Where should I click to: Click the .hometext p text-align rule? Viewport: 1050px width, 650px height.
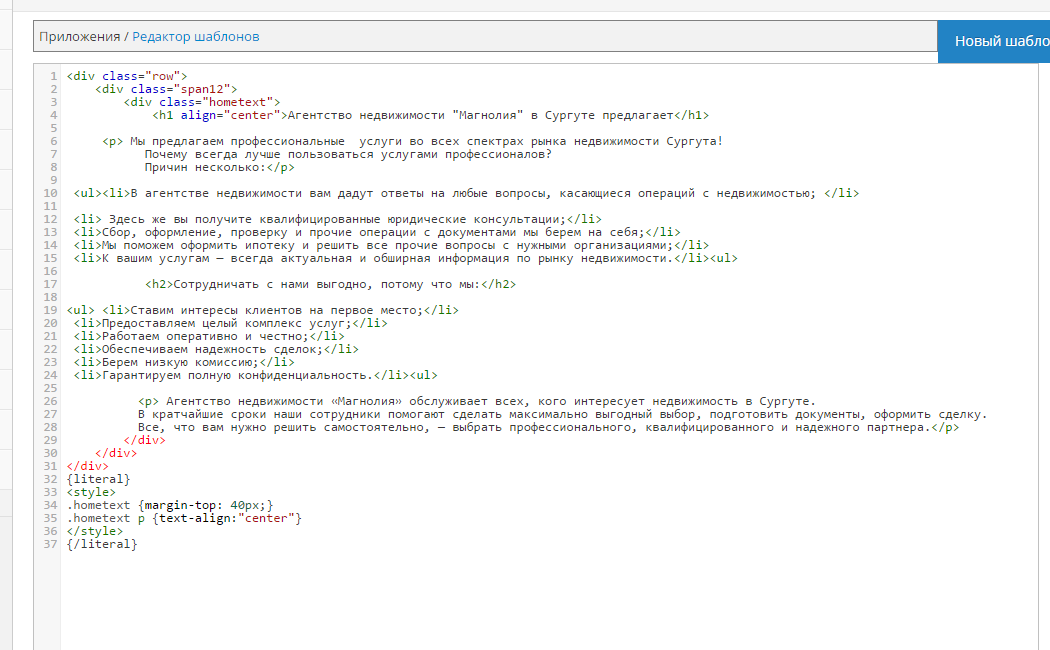tap(184, 518)
